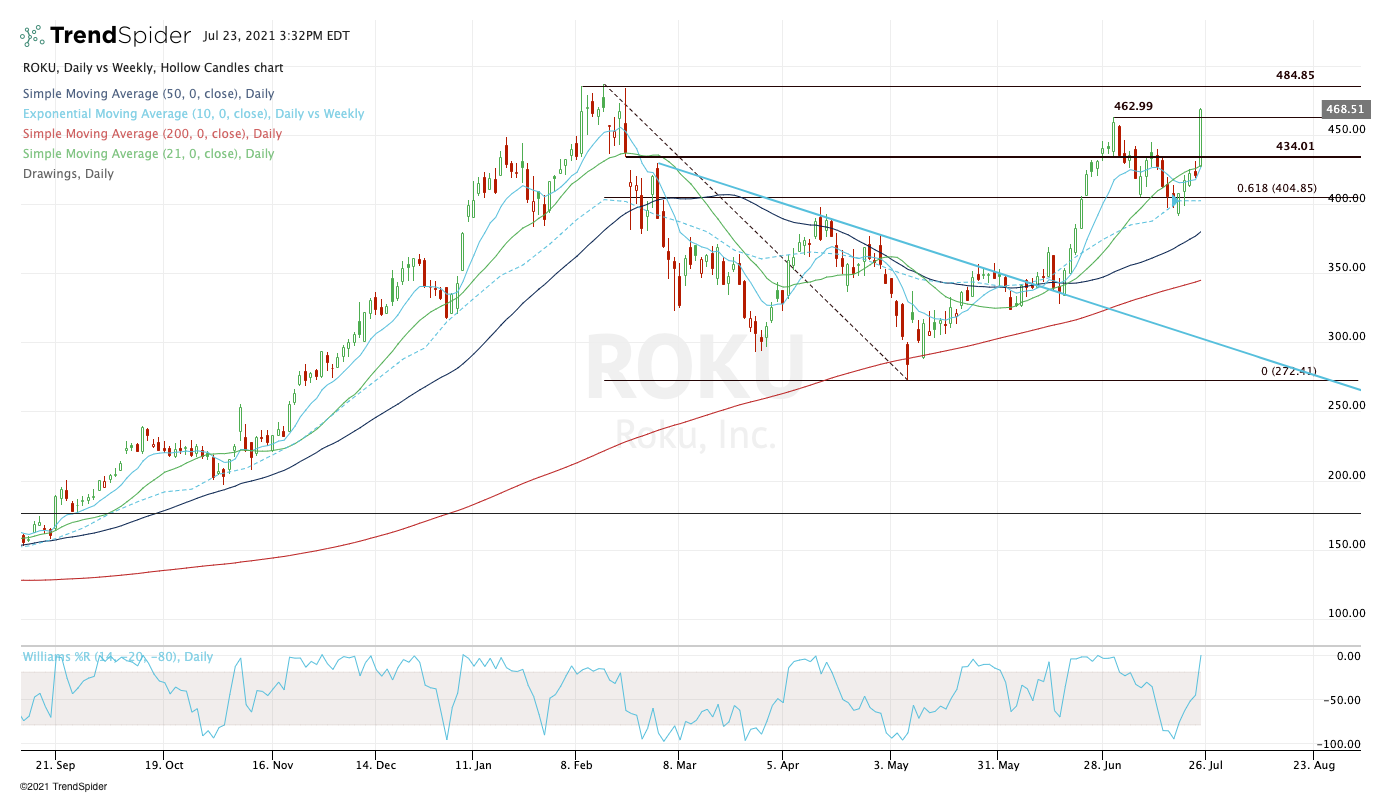Click the 462.99 price level label
The height and width of the screenshot is (796, 1391).
1133,106
